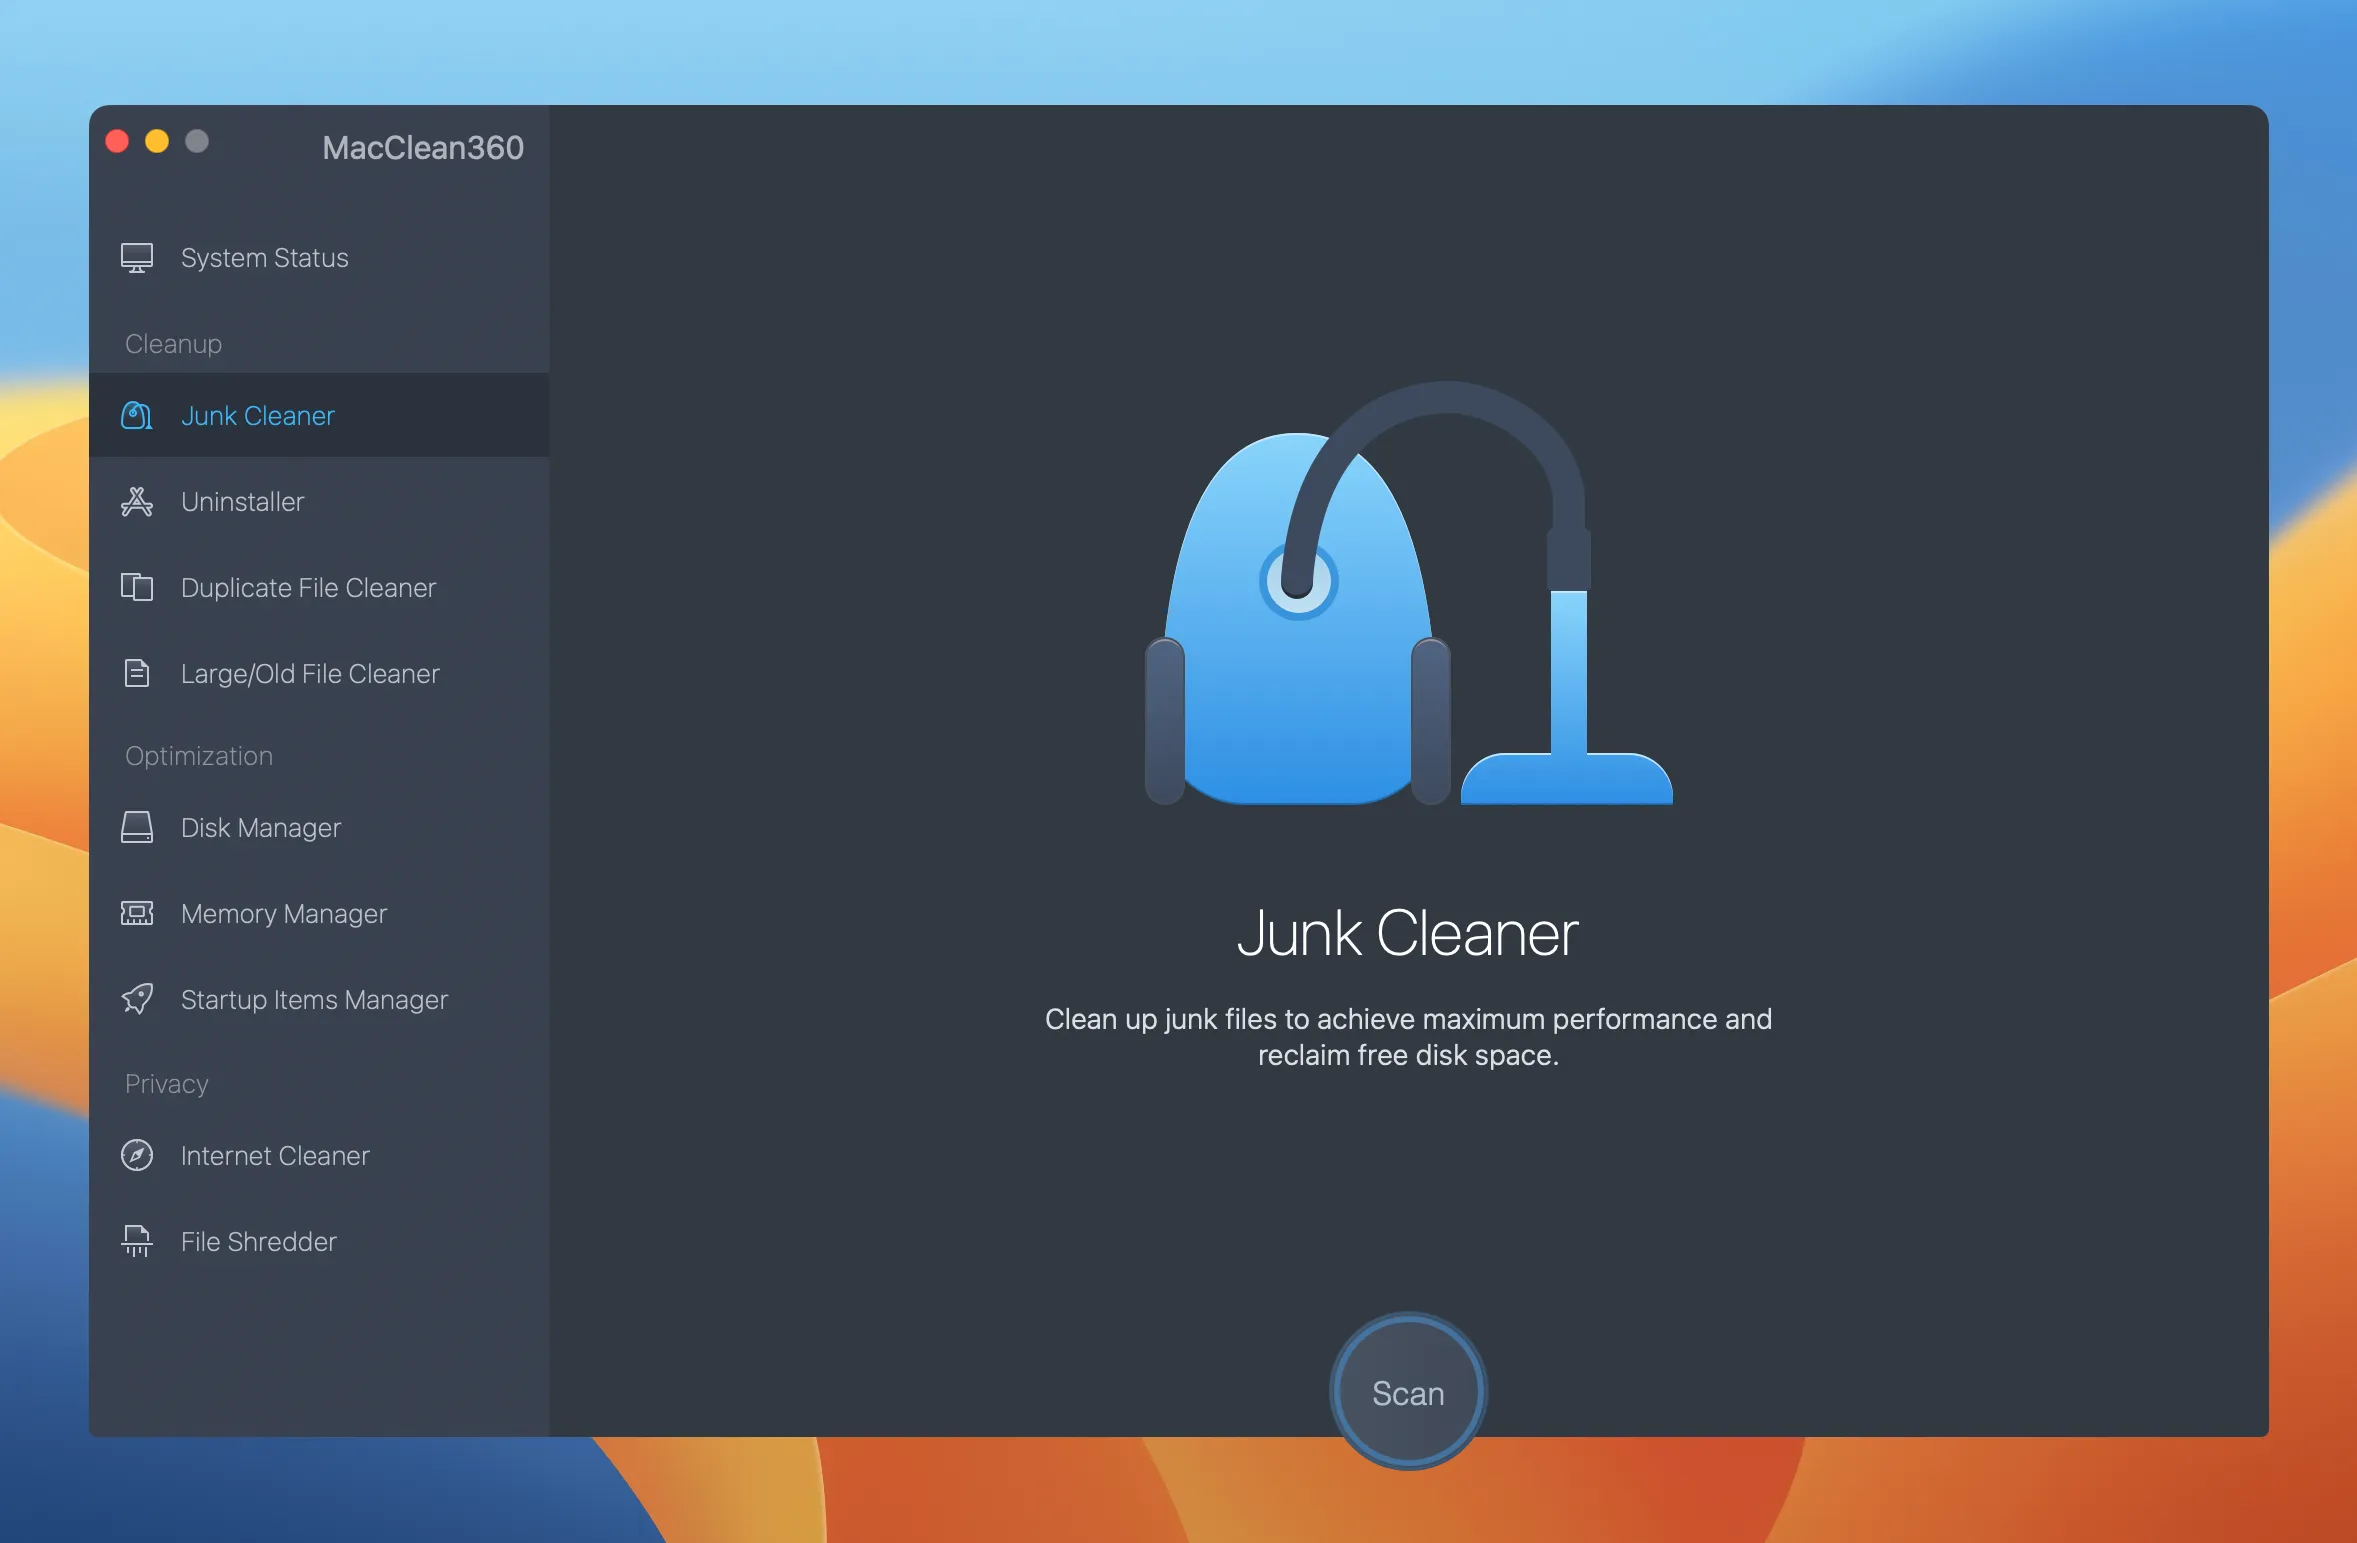This screenshot has width=2357, height=1543.
Task: Click the System Status monitor icon
Action: pyautogui.click(x=137, y=258)
